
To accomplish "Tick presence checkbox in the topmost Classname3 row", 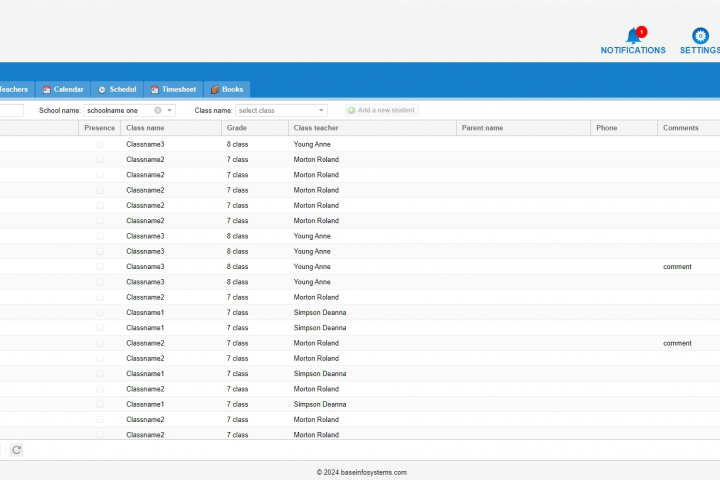I will point(100,144).
